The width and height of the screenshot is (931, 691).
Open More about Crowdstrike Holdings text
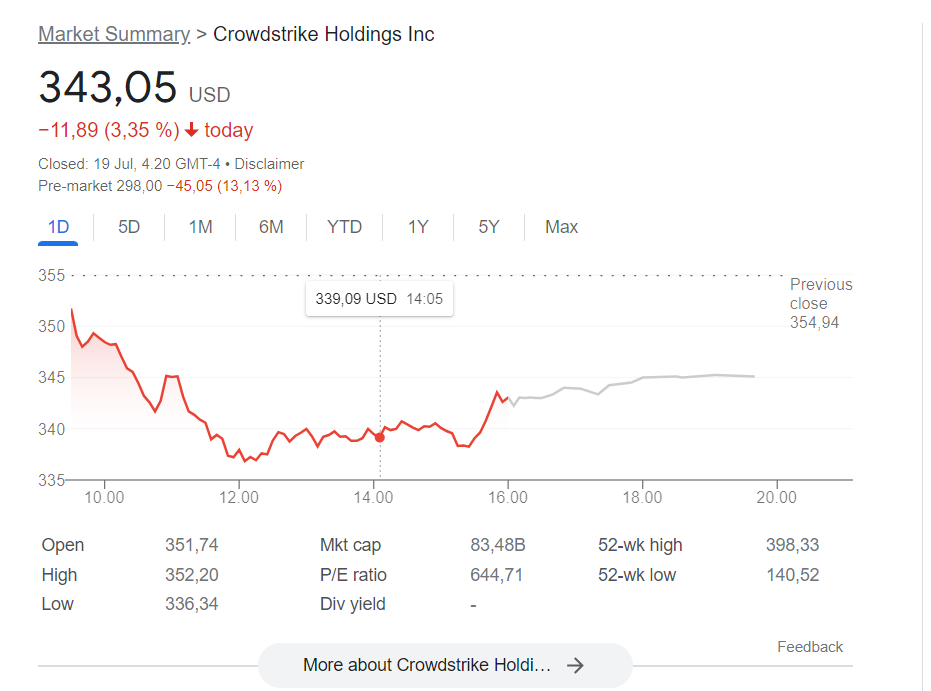pyautogui.click(x=426, y=665)
